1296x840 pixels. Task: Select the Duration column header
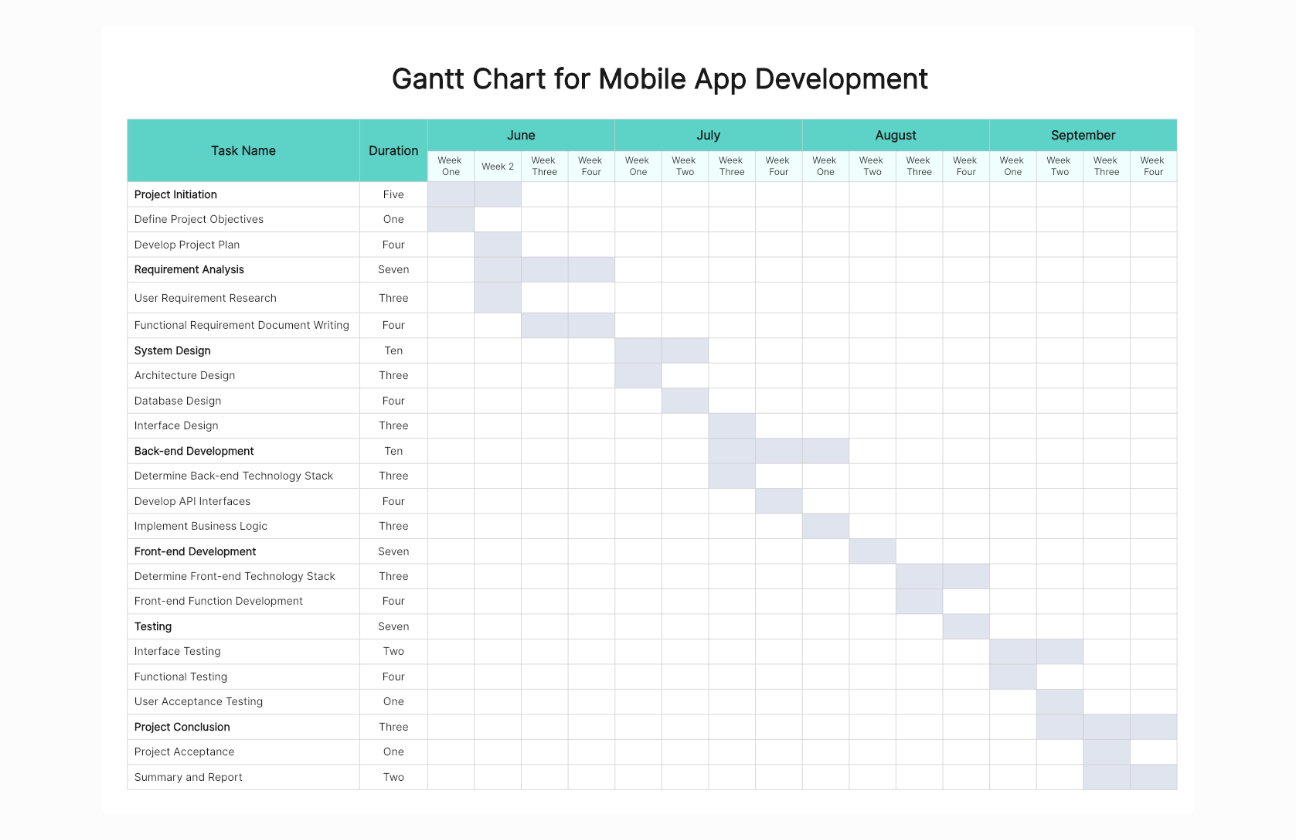pyautogui.click(x=393, y=151)
